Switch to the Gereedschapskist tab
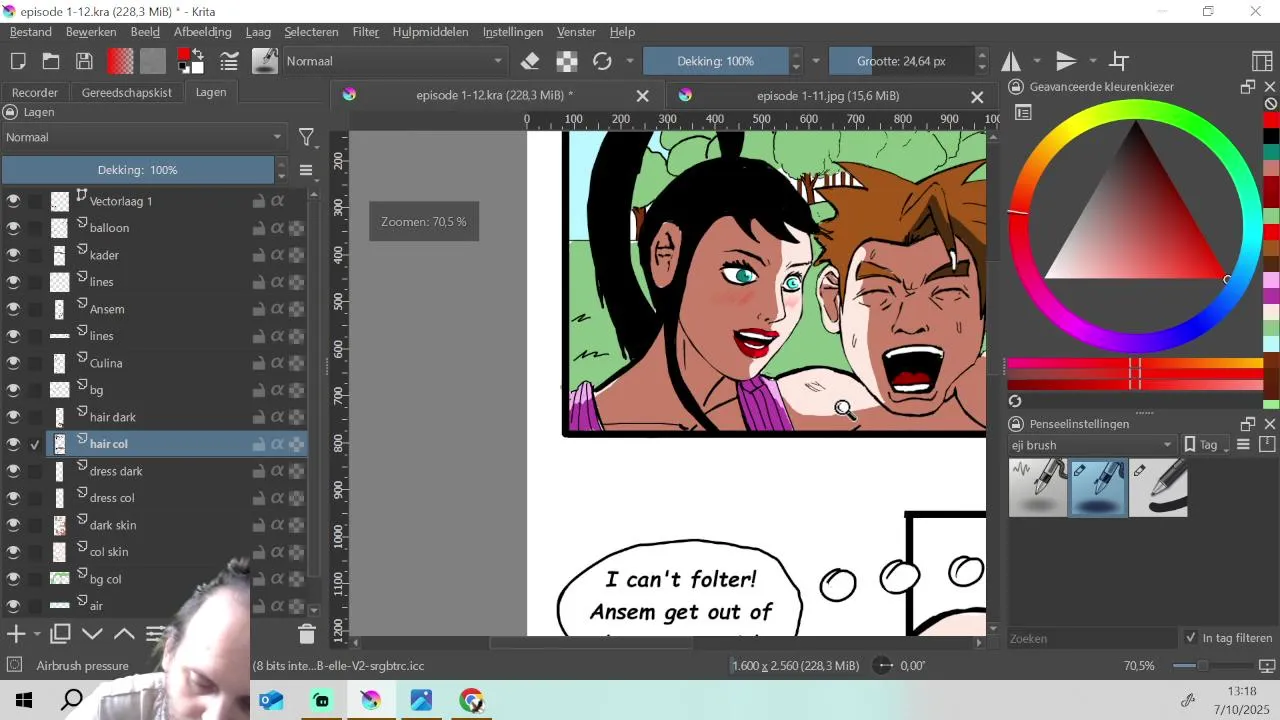 [127, 92]
